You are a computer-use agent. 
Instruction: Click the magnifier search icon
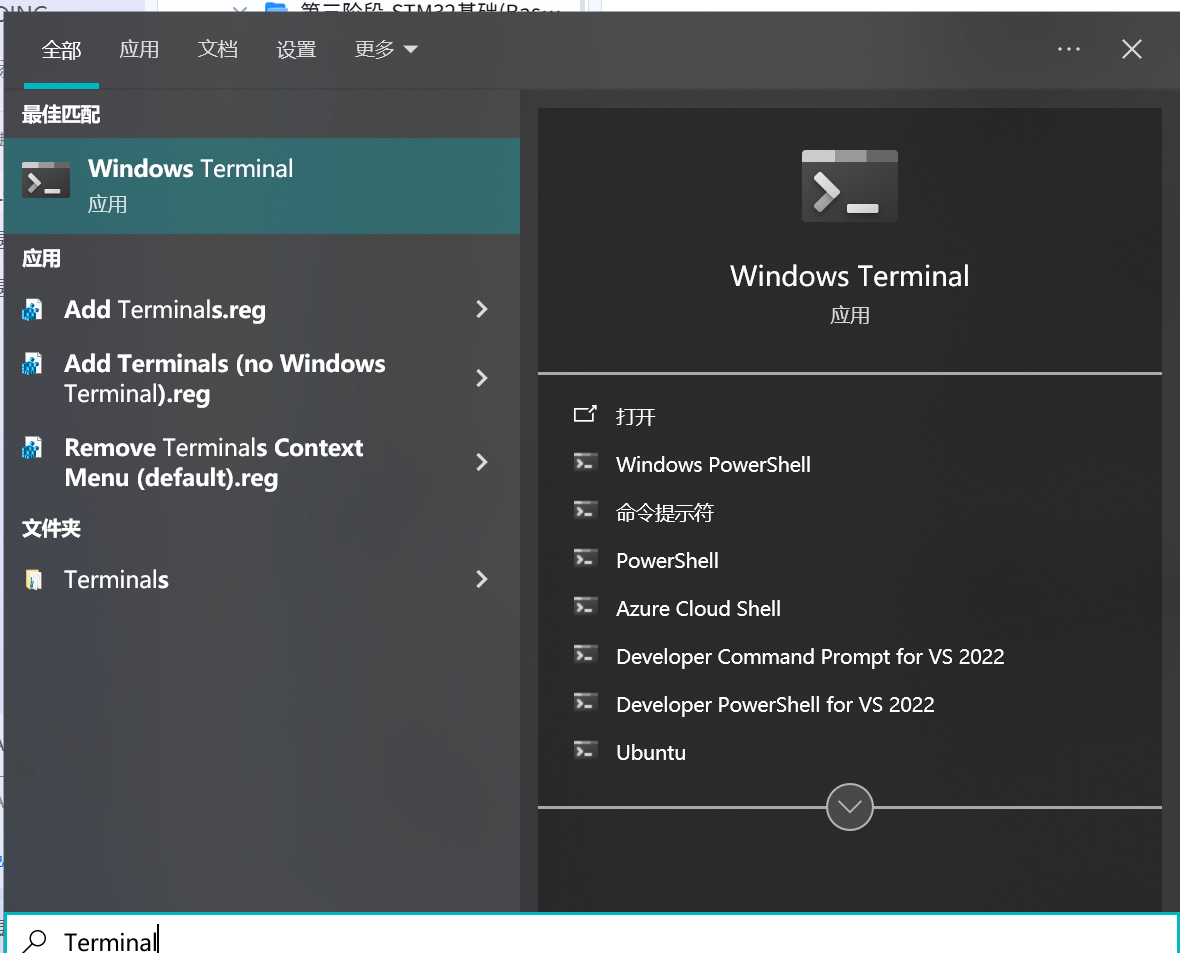[x=35, y=940]
